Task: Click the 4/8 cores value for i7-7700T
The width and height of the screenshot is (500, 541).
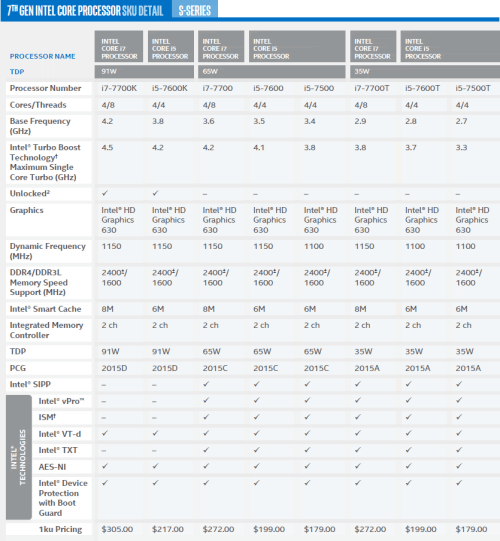Action: coord(361,105)
